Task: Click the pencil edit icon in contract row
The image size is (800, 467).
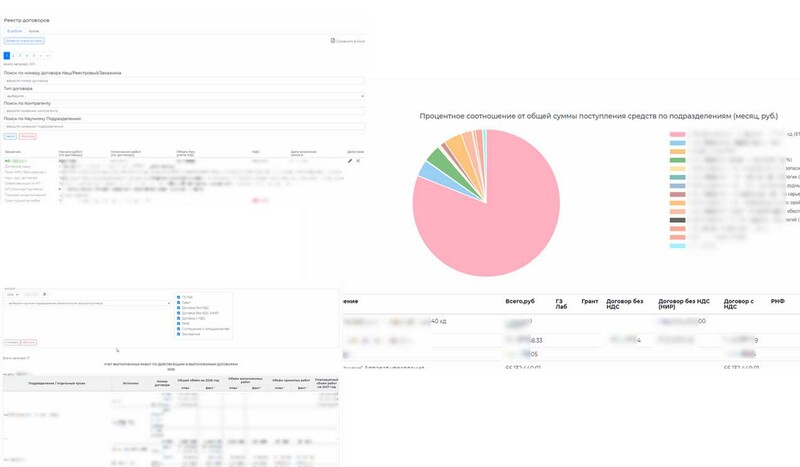Action: (x=350, y=161)
